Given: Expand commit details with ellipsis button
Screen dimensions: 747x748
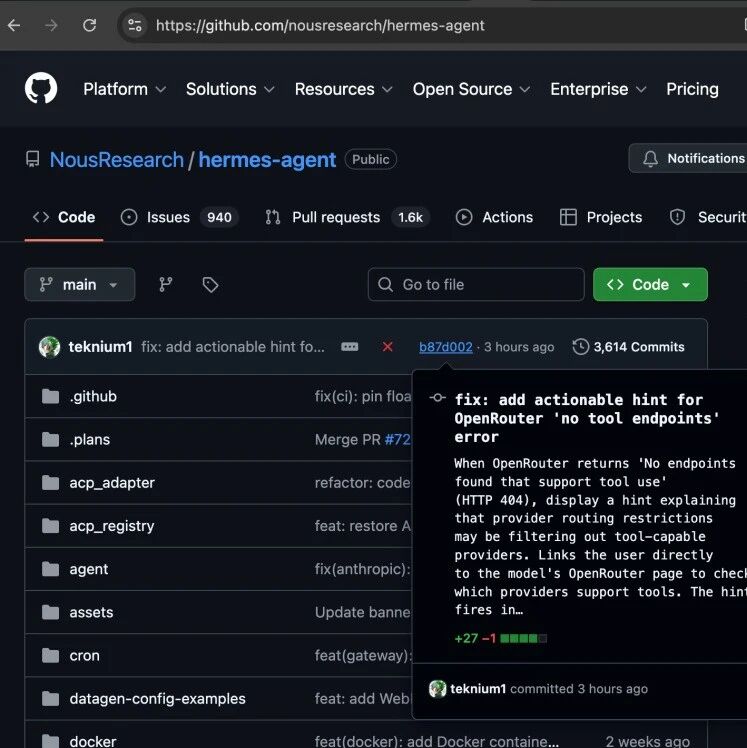Looking at the screenshot, I should pos(350,347).
